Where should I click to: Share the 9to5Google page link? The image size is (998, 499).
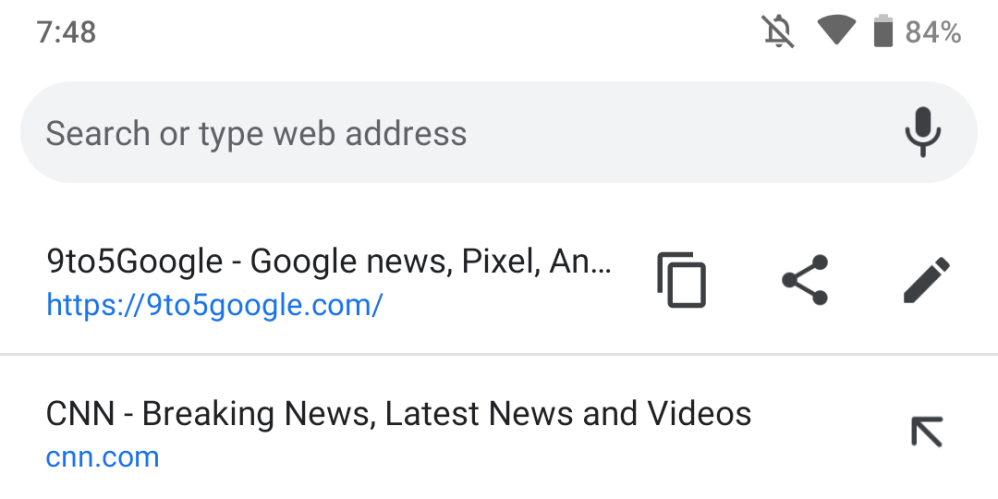click(804, 280)
